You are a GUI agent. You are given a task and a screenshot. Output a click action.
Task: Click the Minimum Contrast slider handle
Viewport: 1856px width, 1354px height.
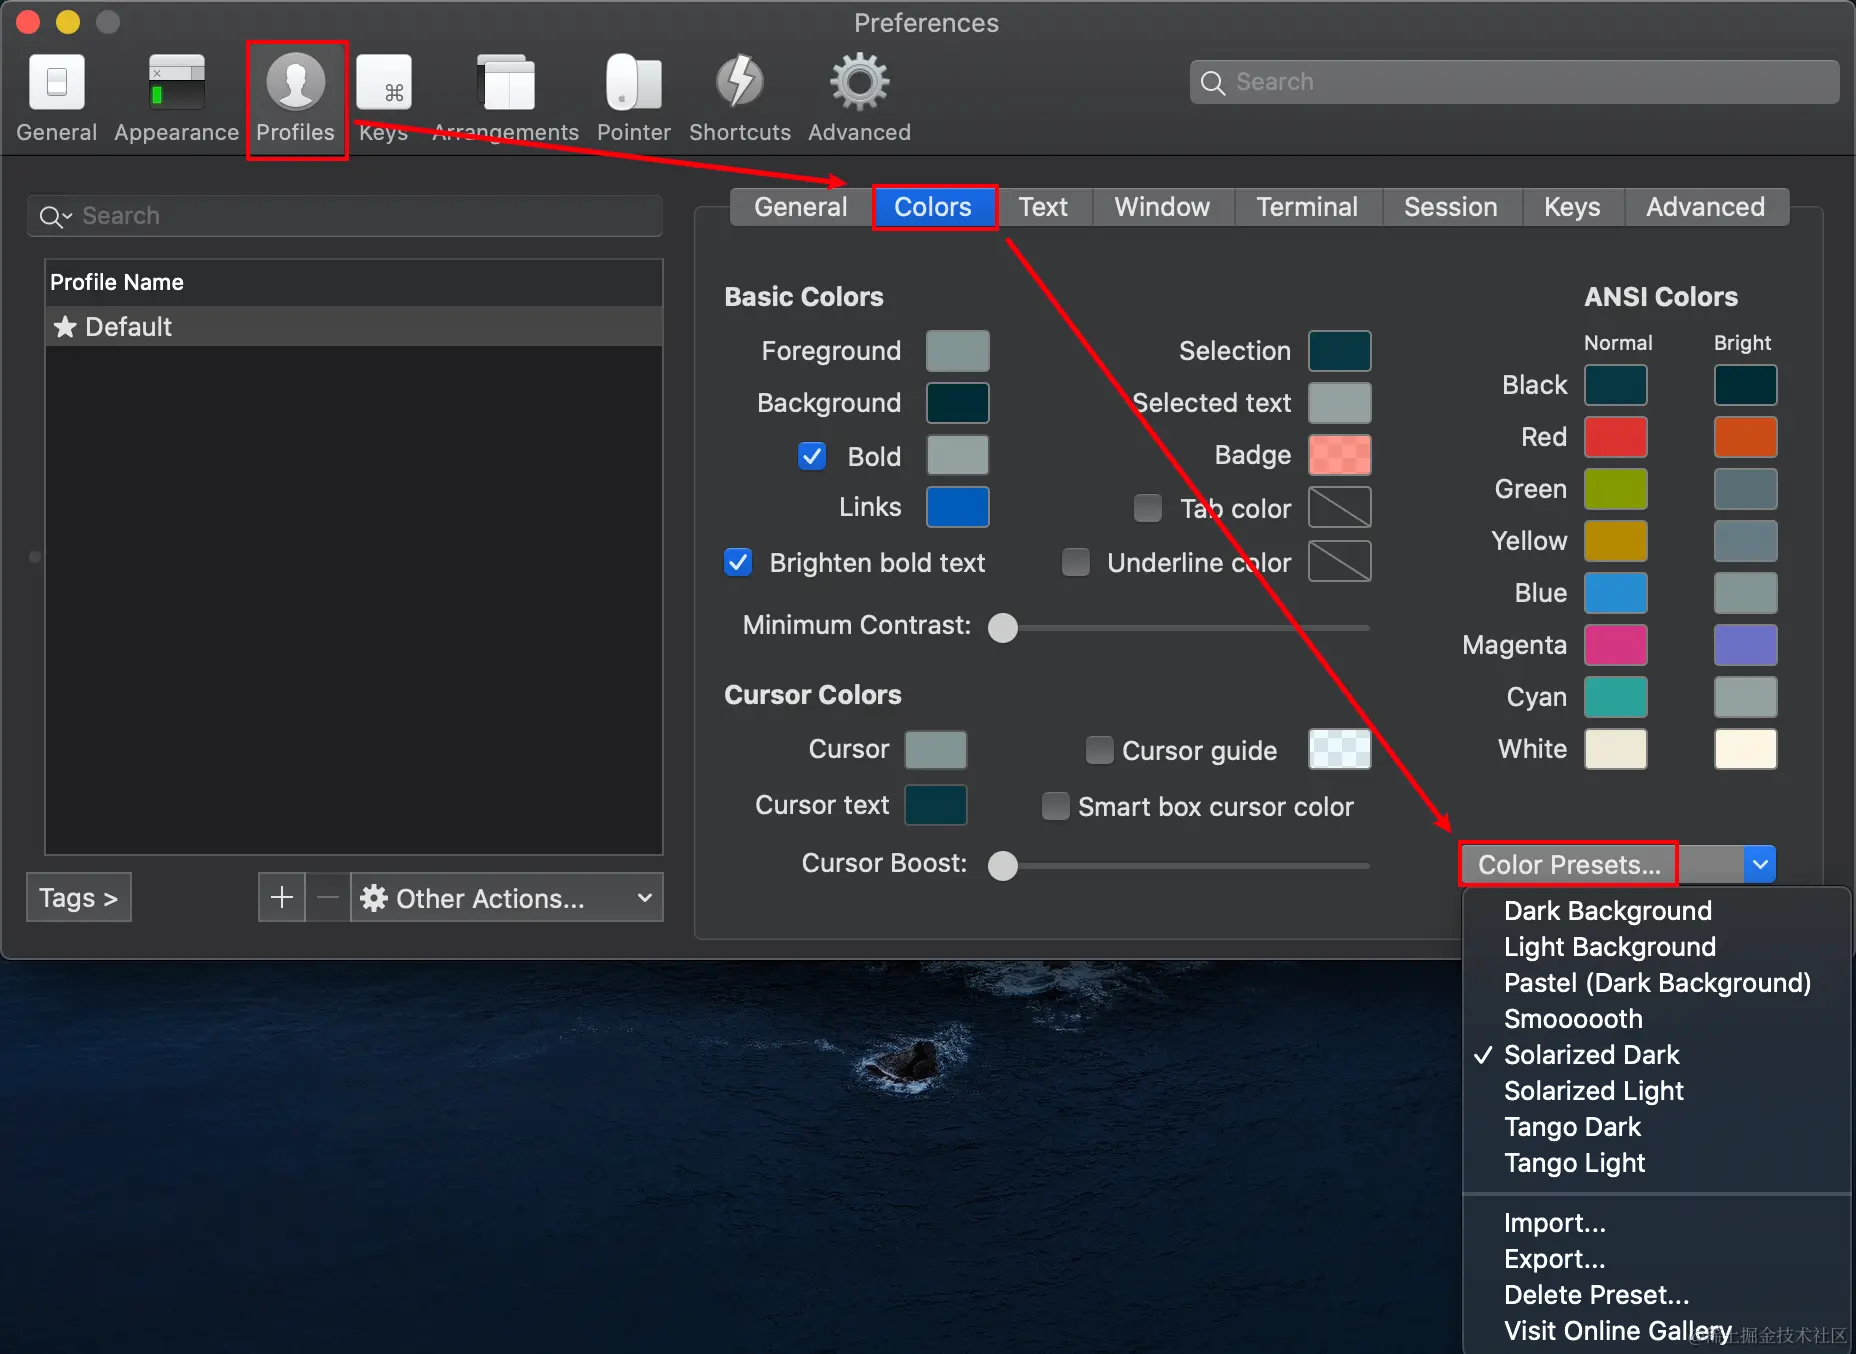pos(1003,628)
